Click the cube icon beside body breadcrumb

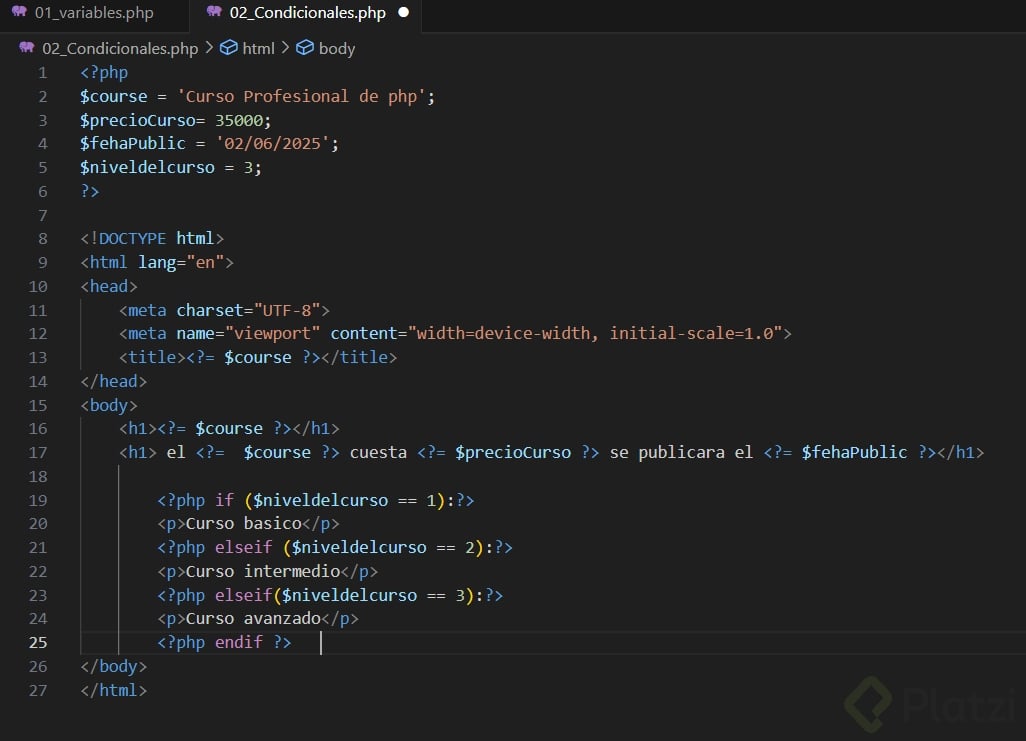pyautogui.click(x=305, y=48)
